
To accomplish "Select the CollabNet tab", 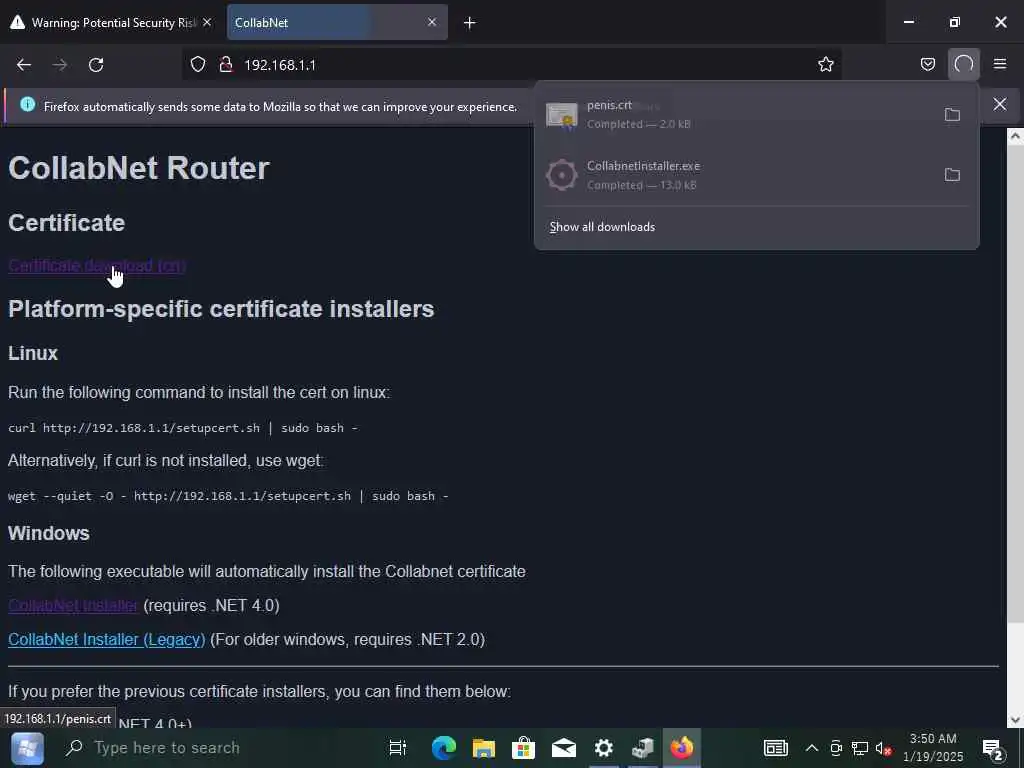I will click(x=337, y=22).
